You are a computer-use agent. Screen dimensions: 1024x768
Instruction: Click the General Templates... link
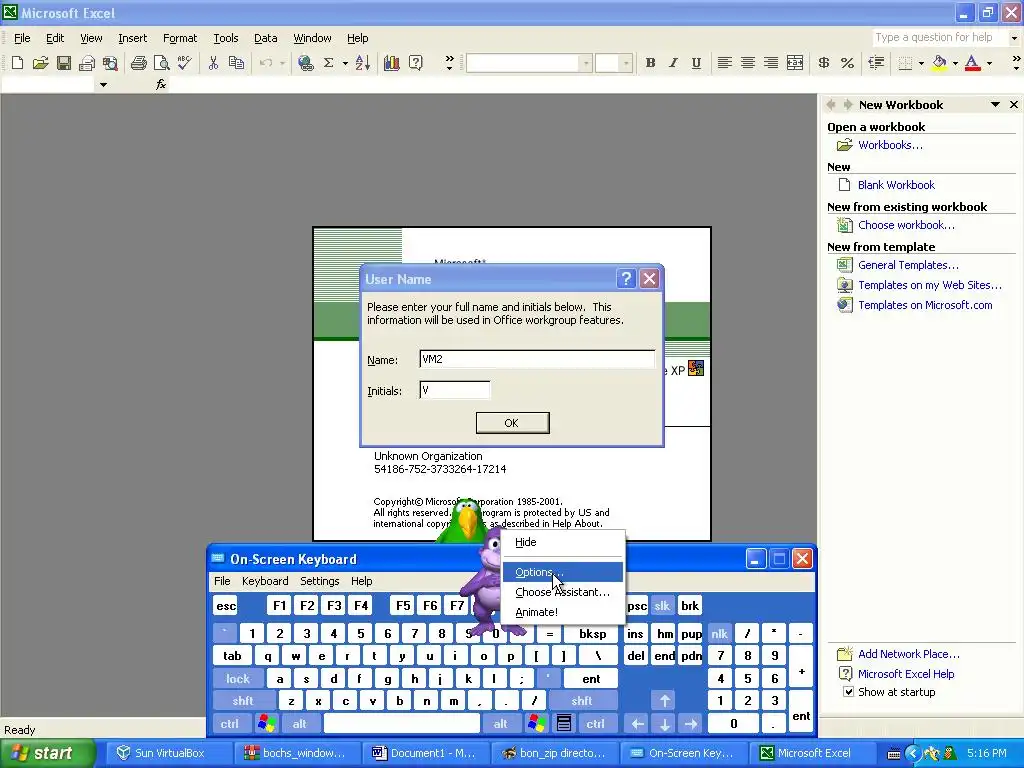(908, 265)
